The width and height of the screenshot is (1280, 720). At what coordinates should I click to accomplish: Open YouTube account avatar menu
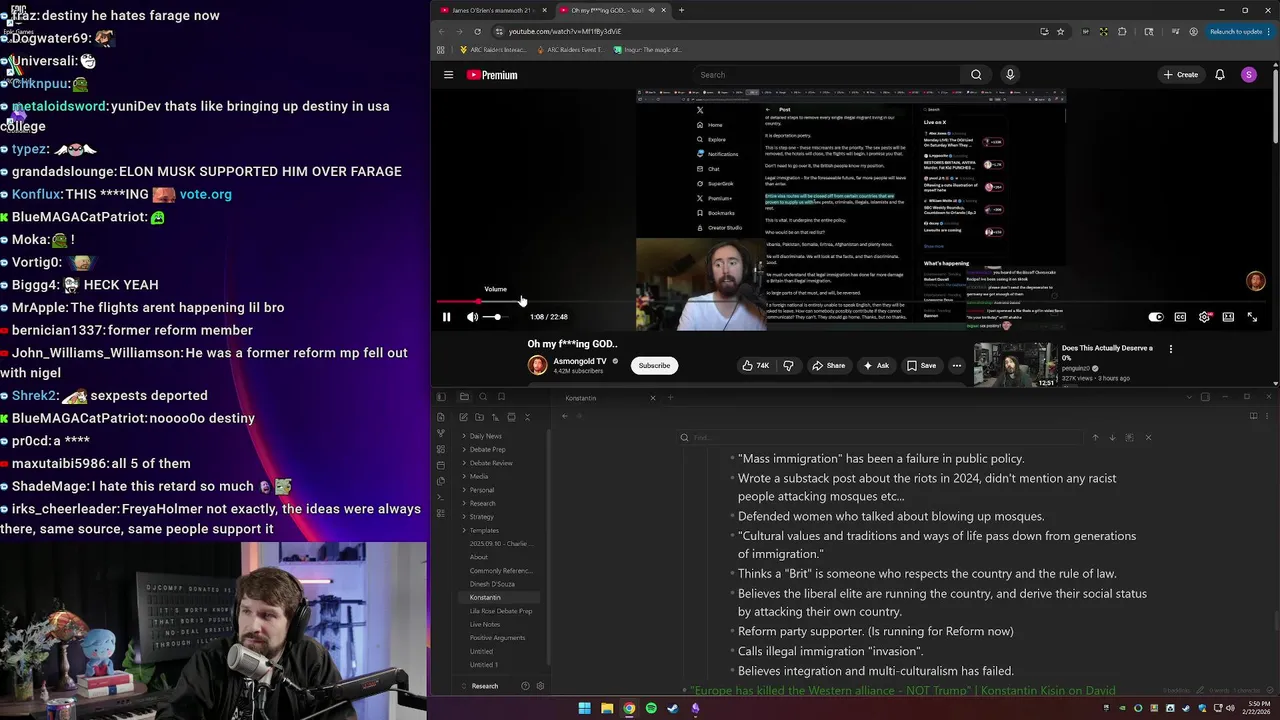tap(1249, 75)
